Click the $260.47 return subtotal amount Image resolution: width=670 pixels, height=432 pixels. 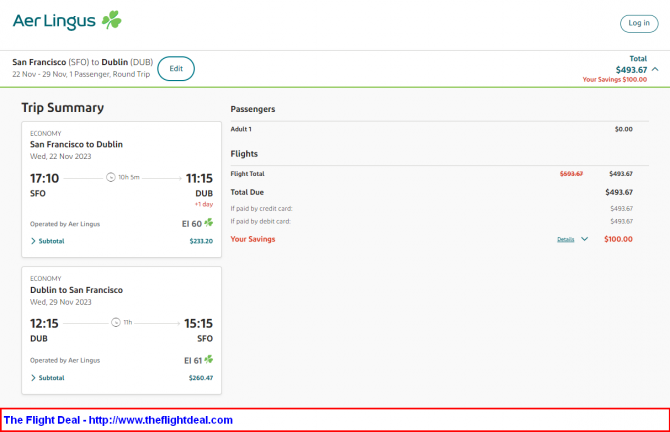pos(201,378)
